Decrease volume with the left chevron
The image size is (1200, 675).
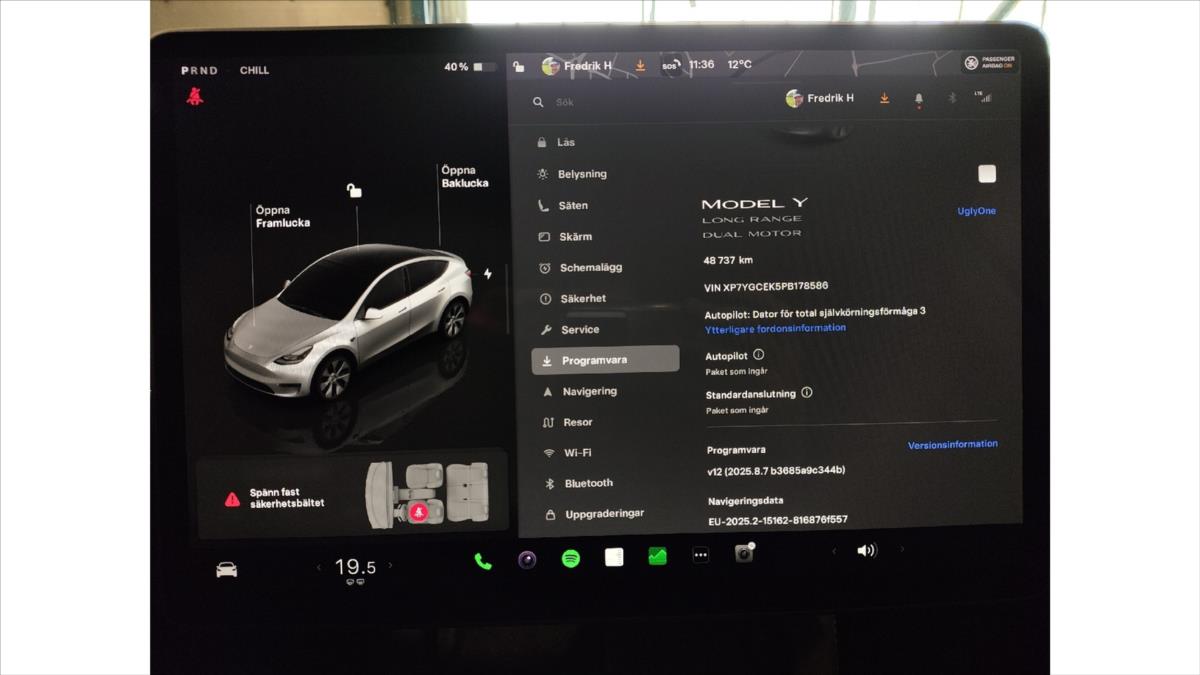(x=834, y=551)
